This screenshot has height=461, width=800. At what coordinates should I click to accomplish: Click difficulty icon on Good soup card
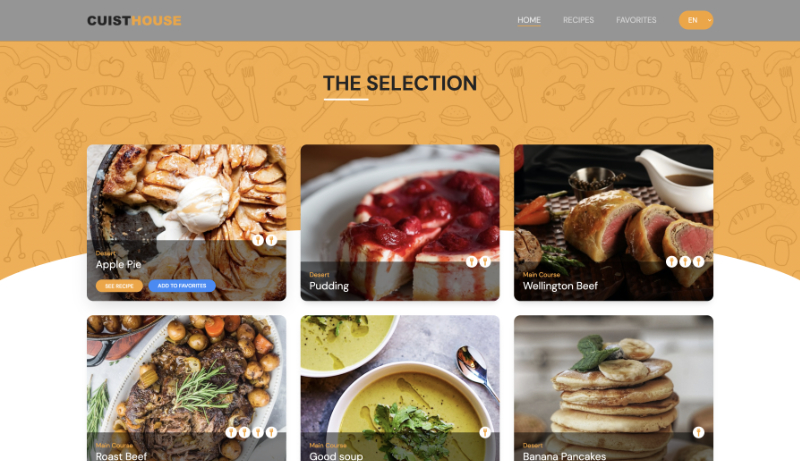485,432
